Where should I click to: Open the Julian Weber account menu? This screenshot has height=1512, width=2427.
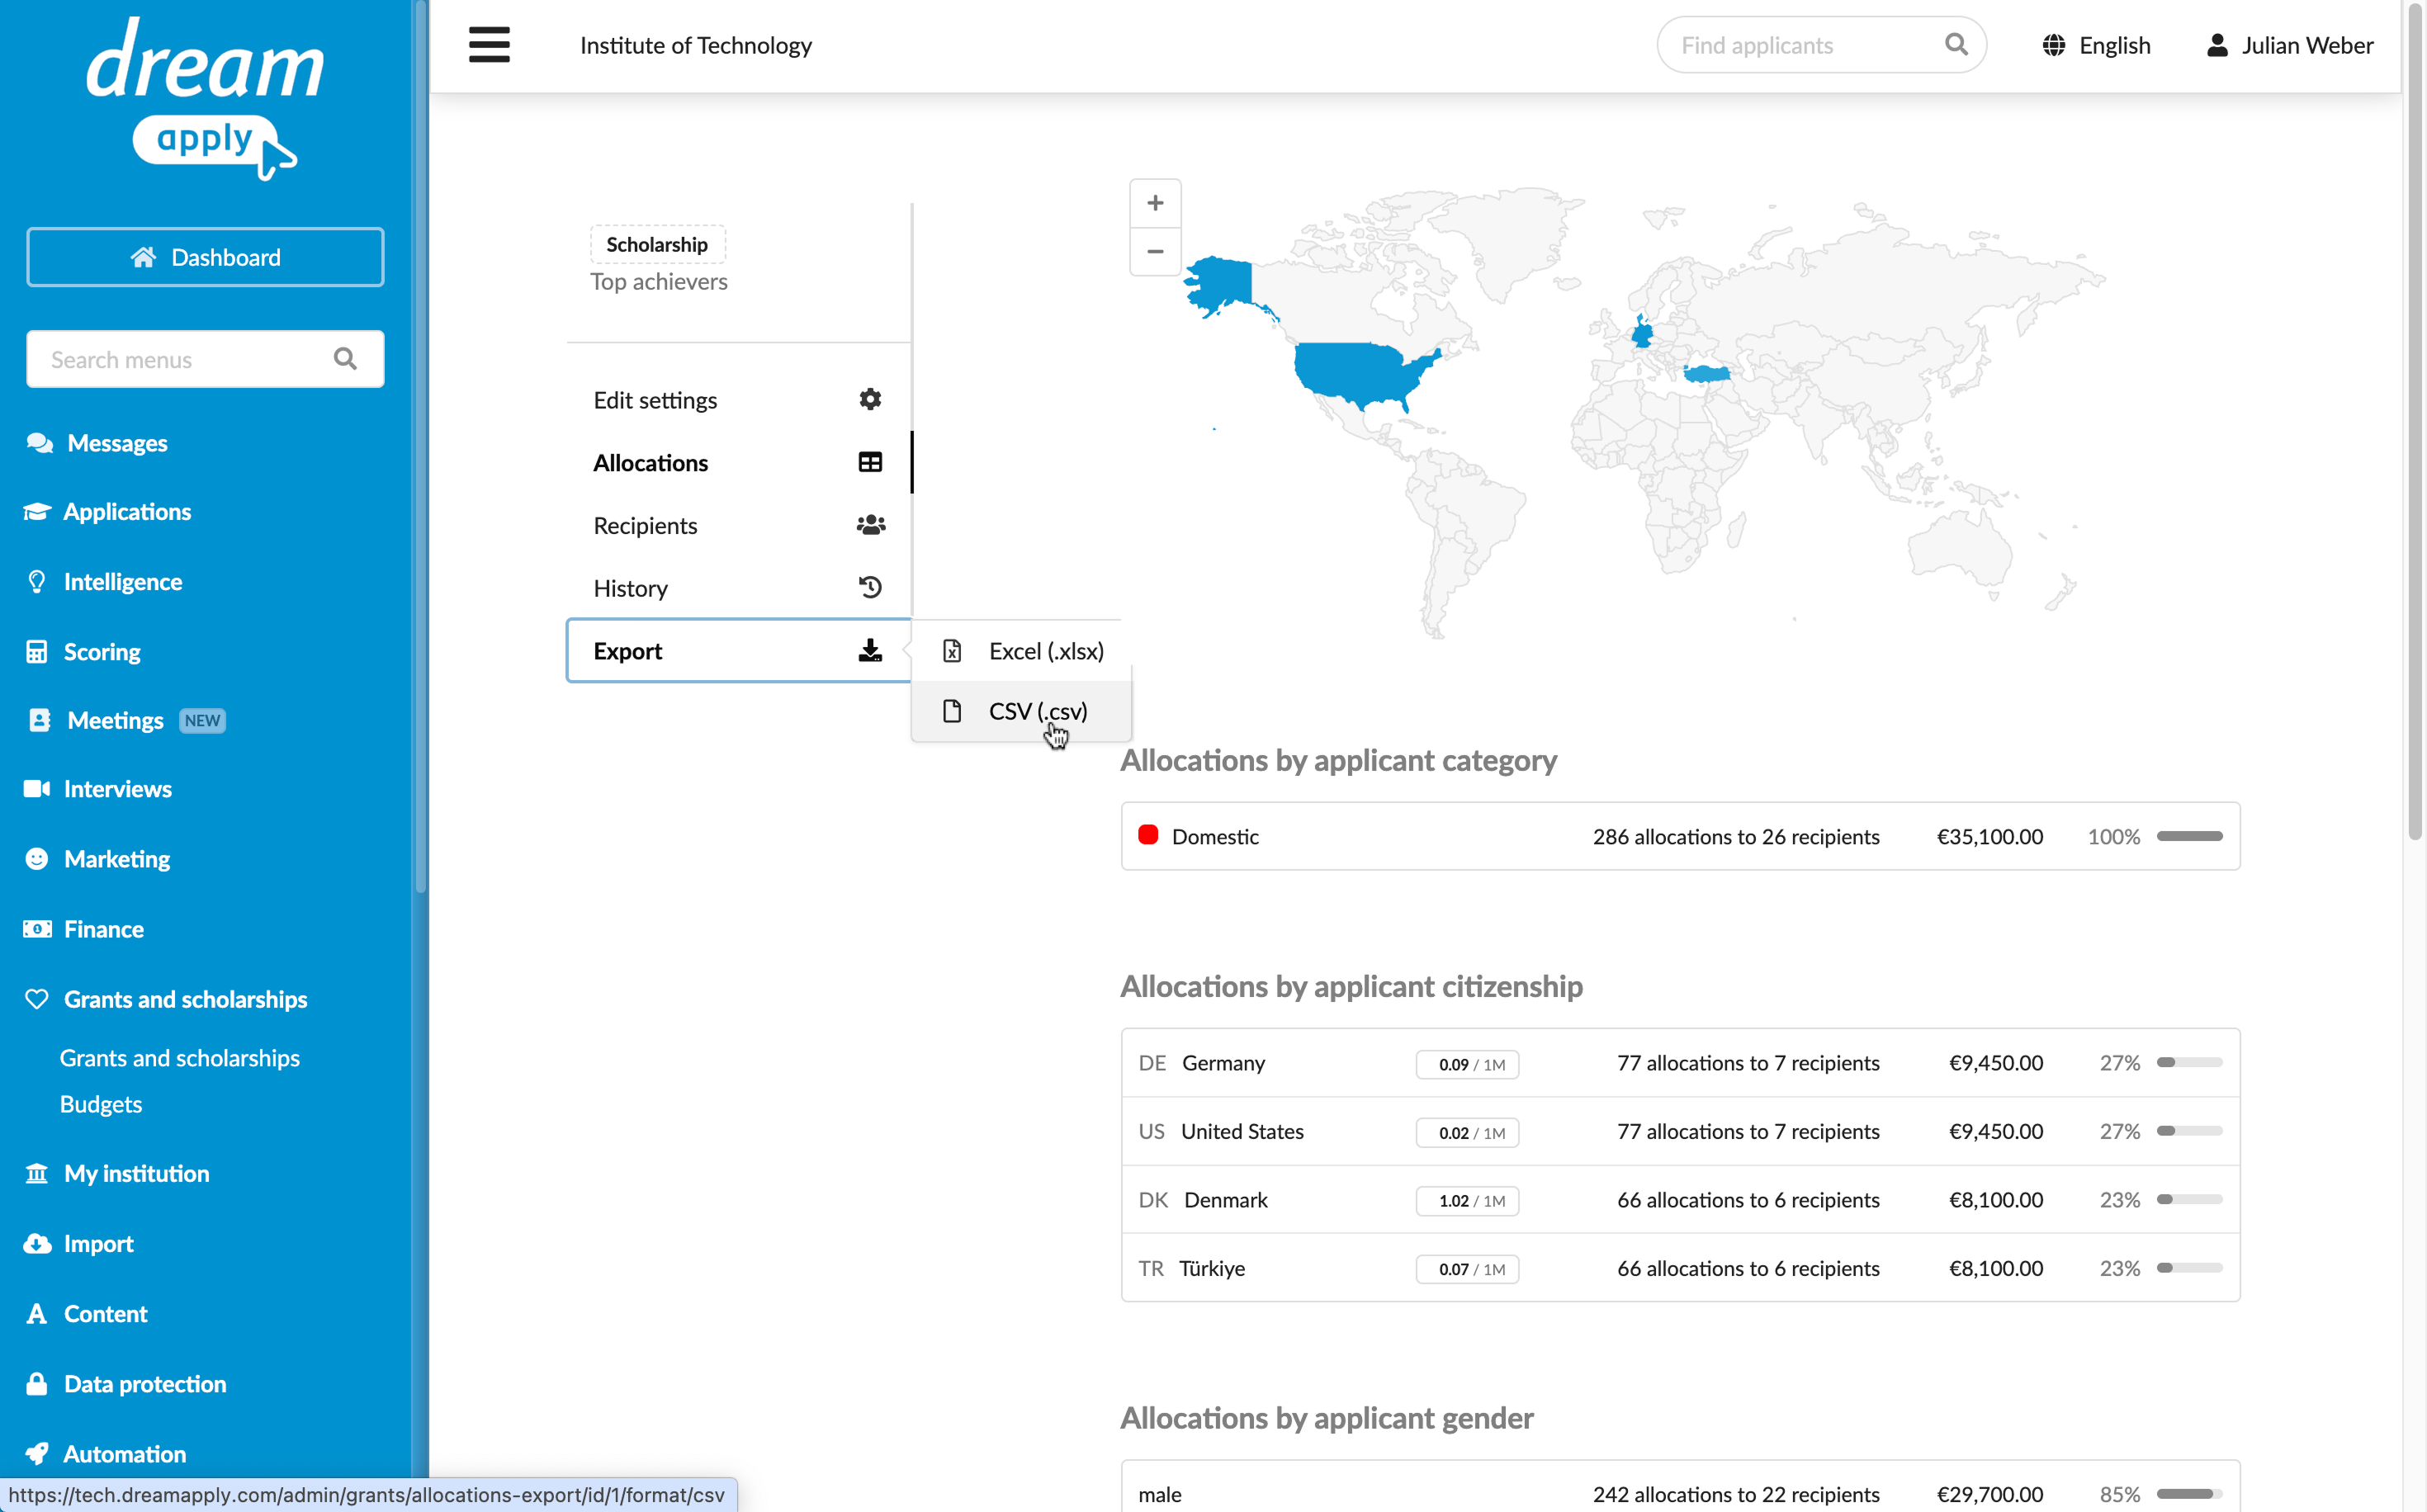click(2289, 45)
